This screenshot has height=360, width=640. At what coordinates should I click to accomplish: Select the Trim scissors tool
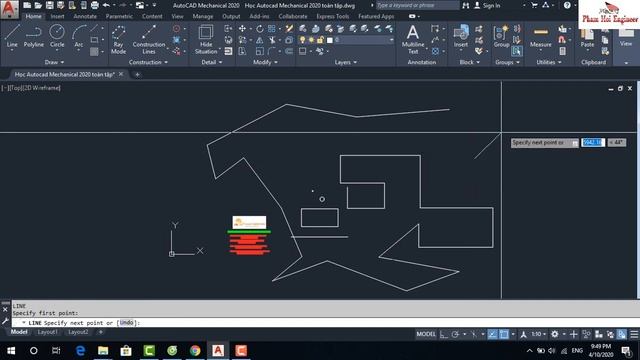[x=271, y=40]
